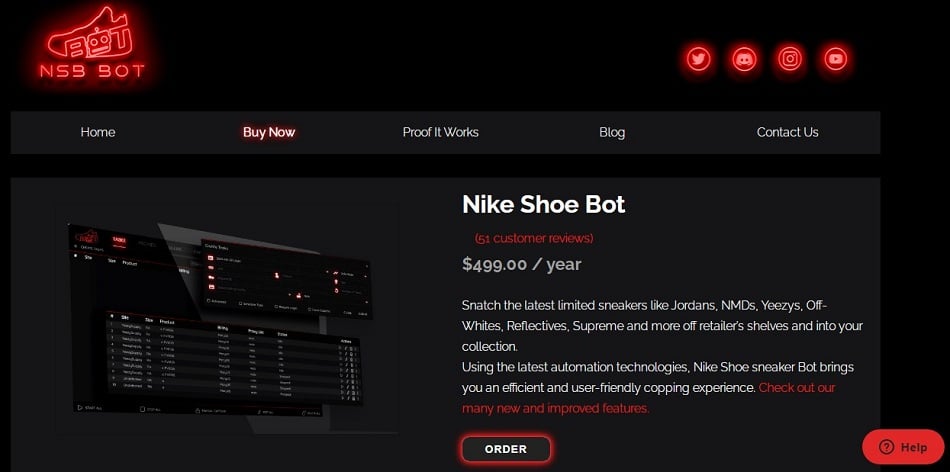The width and height of the screenshot is (950, 472).
Task: Open the Proof It Works page
Action: pyautogui.click(x=440, y=132)
